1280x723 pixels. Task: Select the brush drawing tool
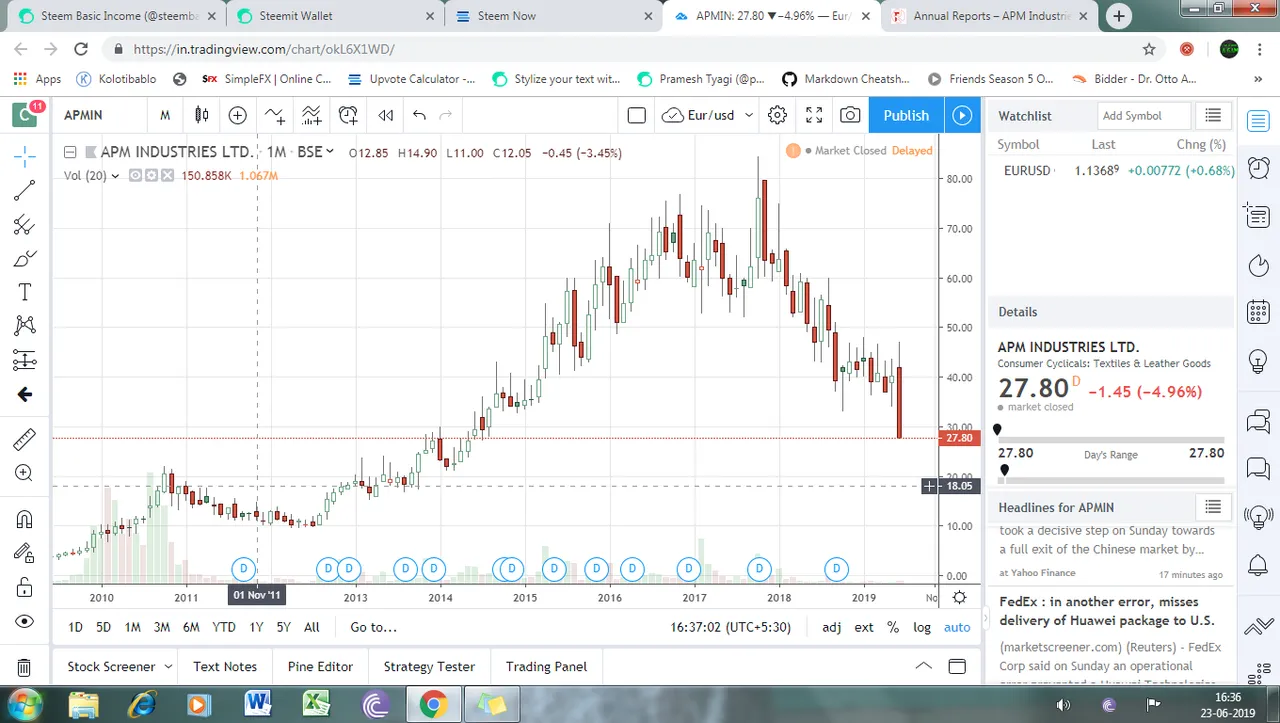(x=25, y=259)
